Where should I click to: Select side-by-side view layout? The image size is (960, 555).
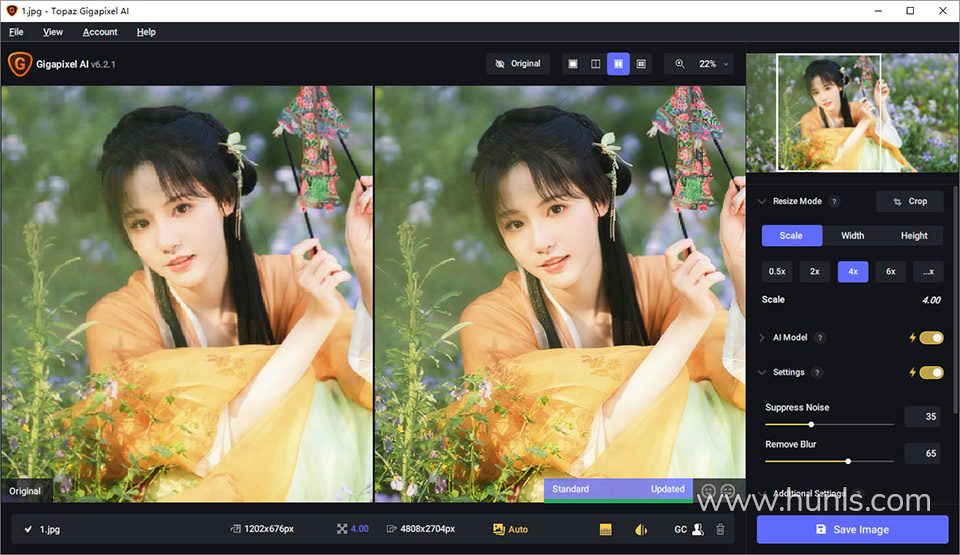coord(618,64)
